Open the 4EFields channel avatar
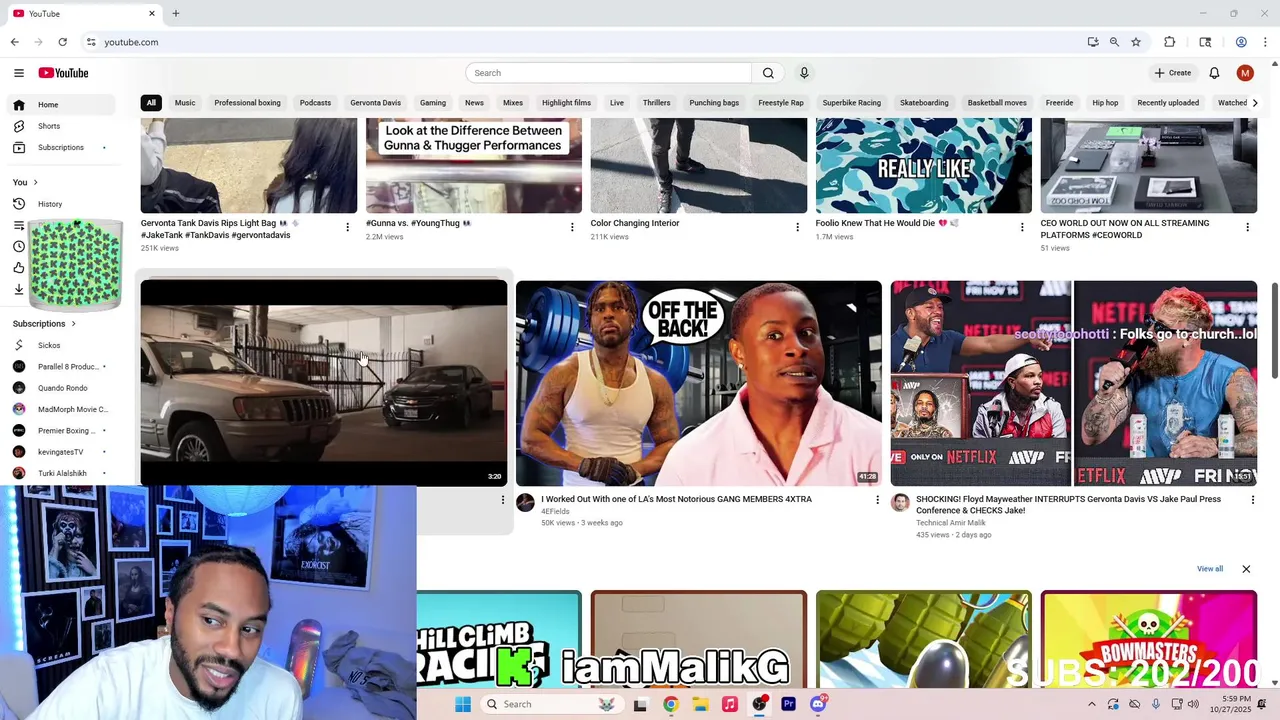1280x720 pixels. tap(525, 503)
